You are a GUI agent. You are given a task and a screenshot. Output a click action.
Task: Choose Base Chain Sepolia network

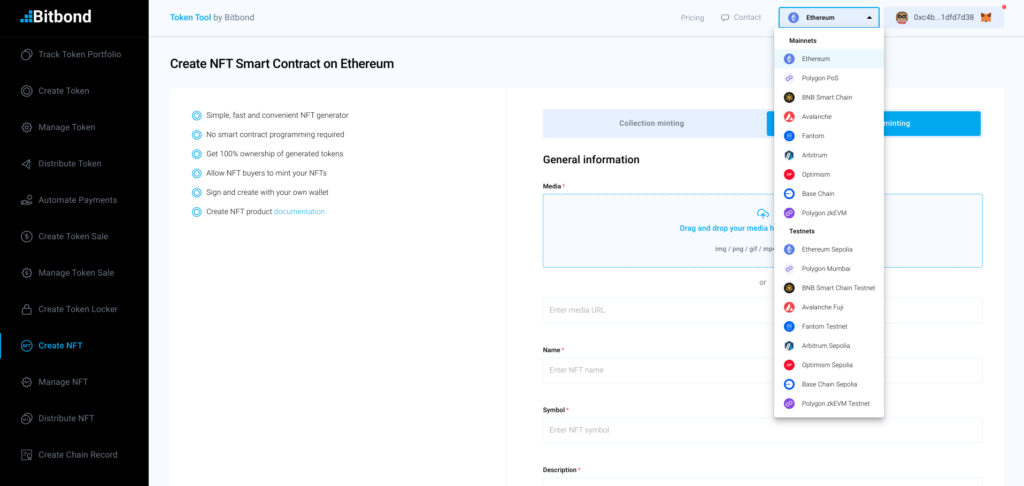click(x=829, y=384)
